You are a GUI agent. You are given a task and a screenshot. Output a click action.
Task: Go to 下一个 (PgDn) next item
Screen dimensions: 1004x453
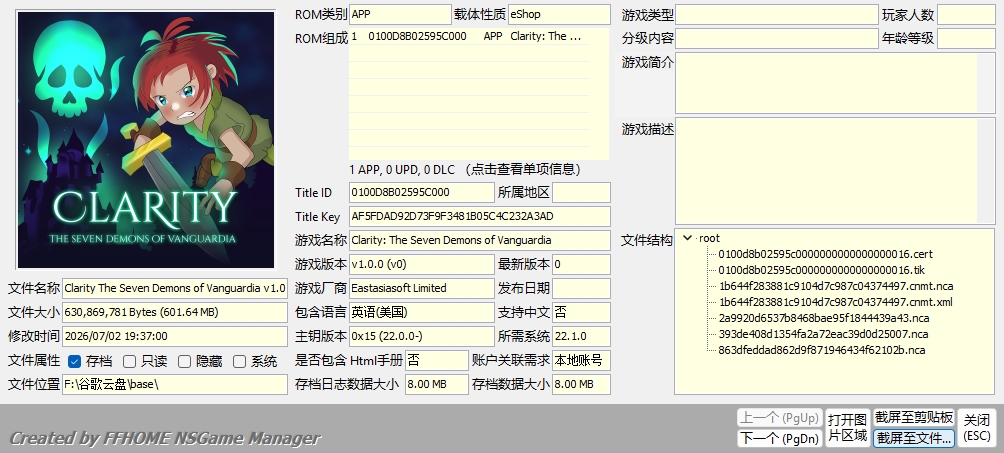point(779,438)
